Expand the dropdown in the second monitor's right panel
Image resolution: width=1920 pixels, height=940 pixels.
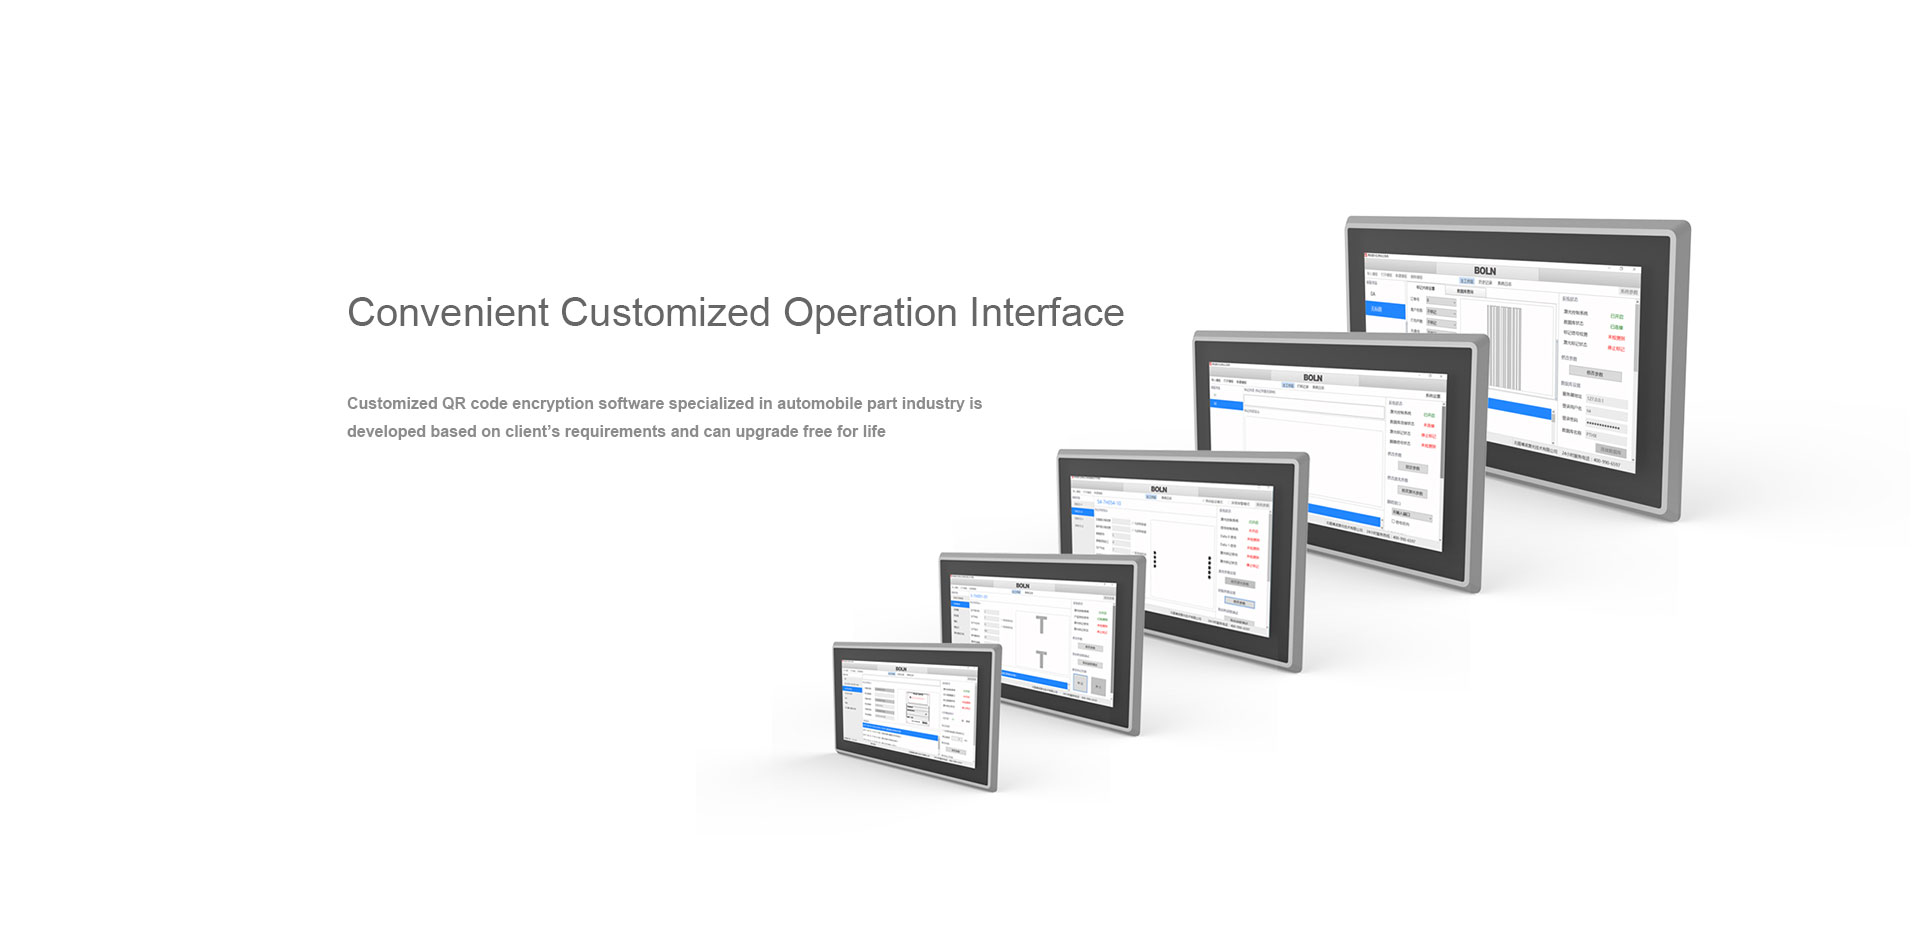(x=1411, y=515)
